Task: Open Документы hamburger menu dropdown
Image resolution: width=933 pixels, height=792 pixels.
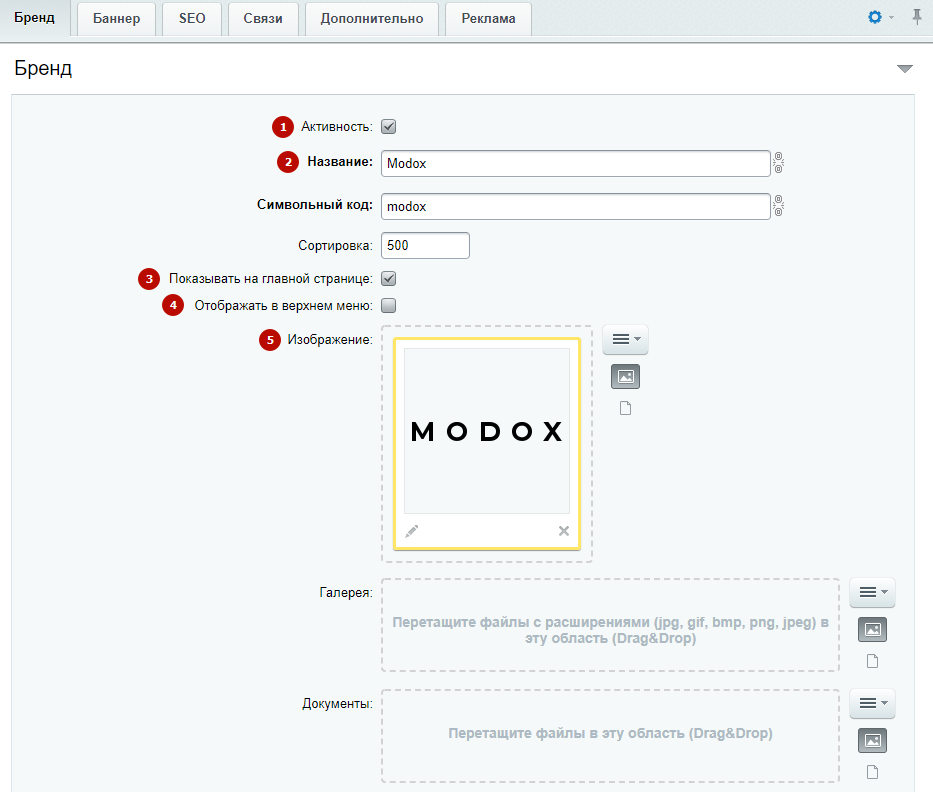Action: 872,703
